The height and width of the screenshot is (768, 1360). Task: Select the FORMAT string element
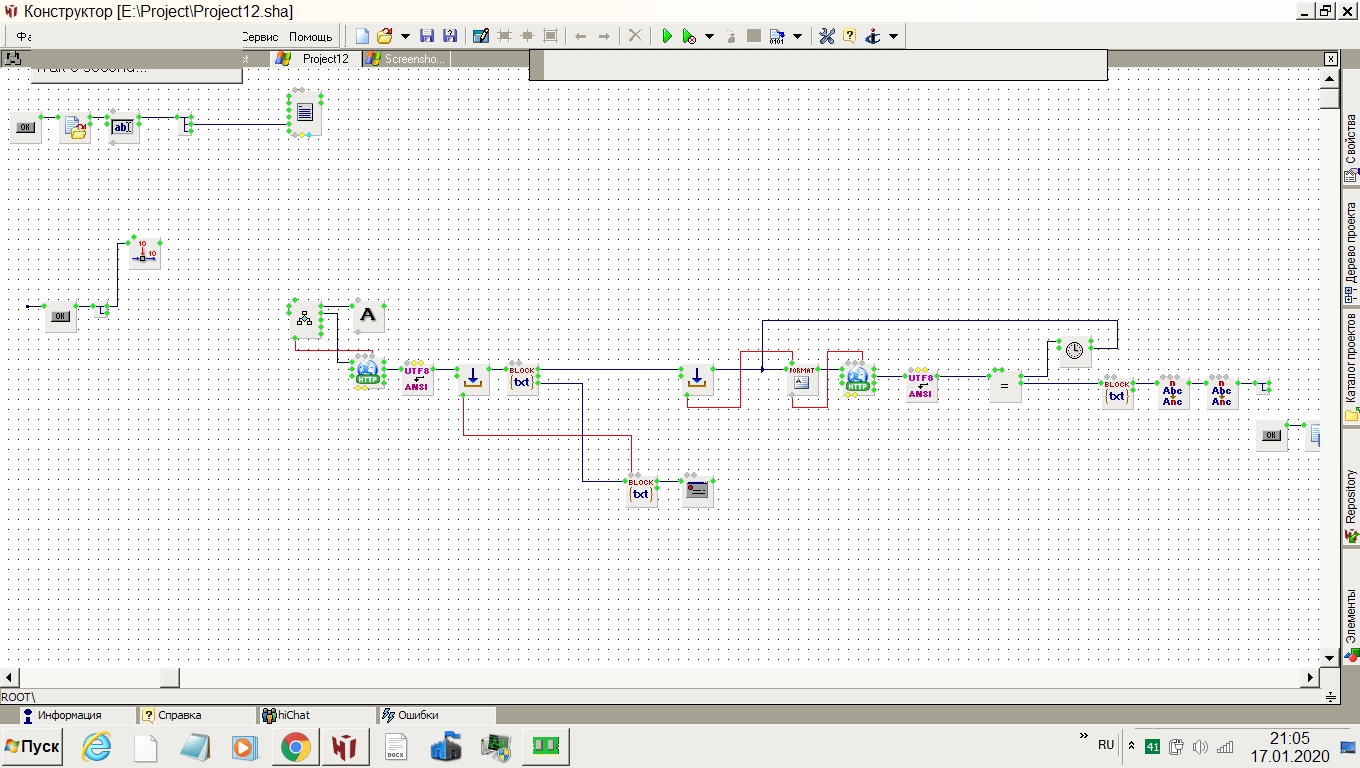click(803, 379)
